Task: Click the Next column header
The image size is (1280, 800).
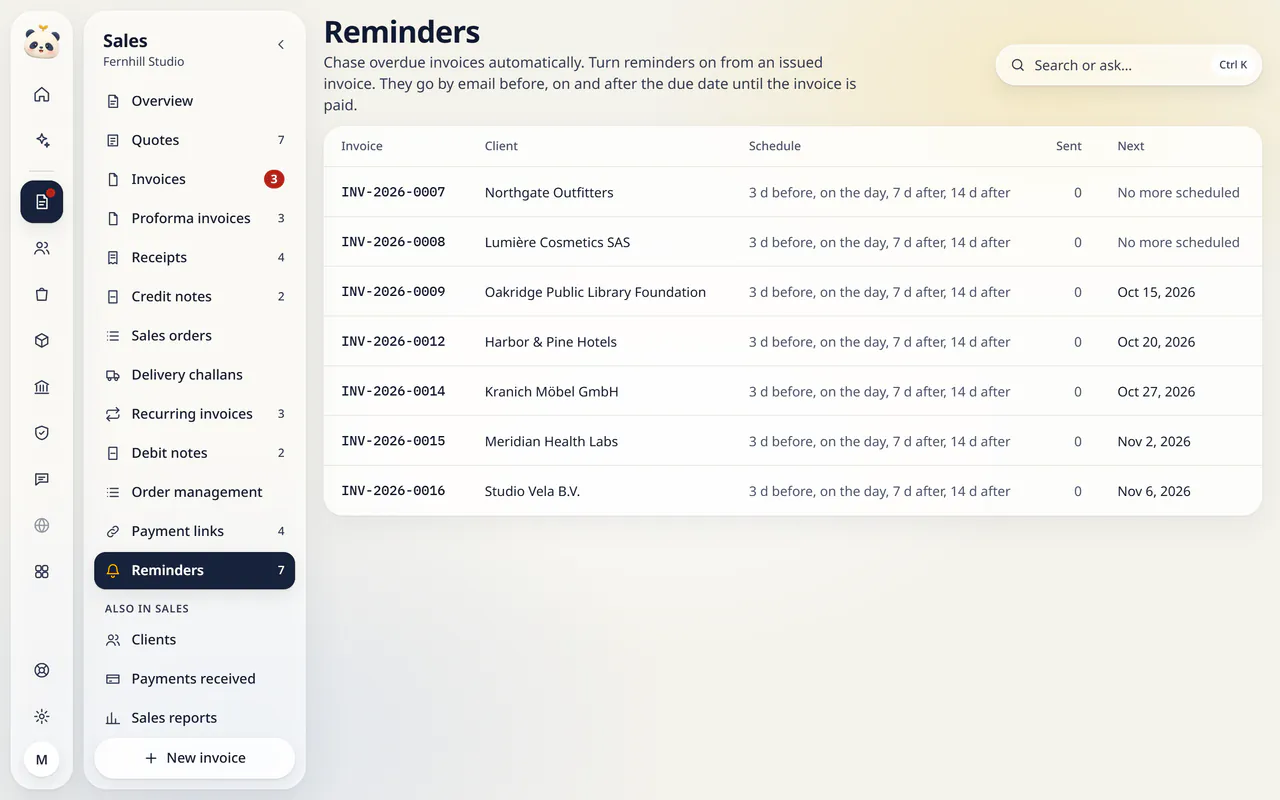Action: [1131, 146]
